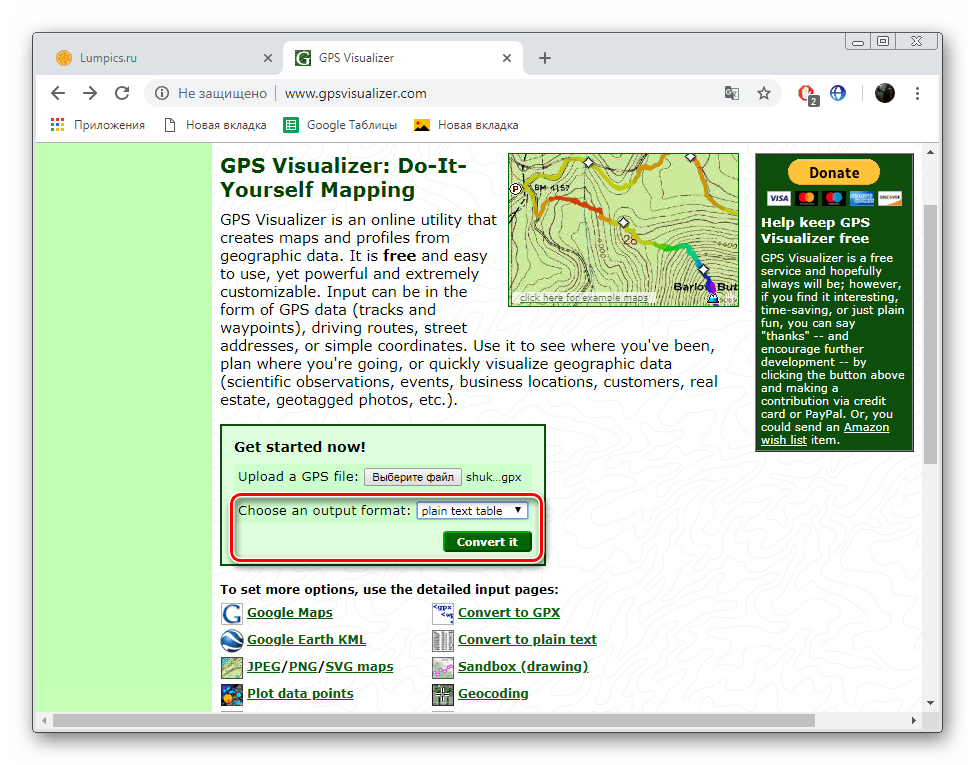Click the yellow Donate button
The height and width of the screenshot is (765, 975).
834,172
